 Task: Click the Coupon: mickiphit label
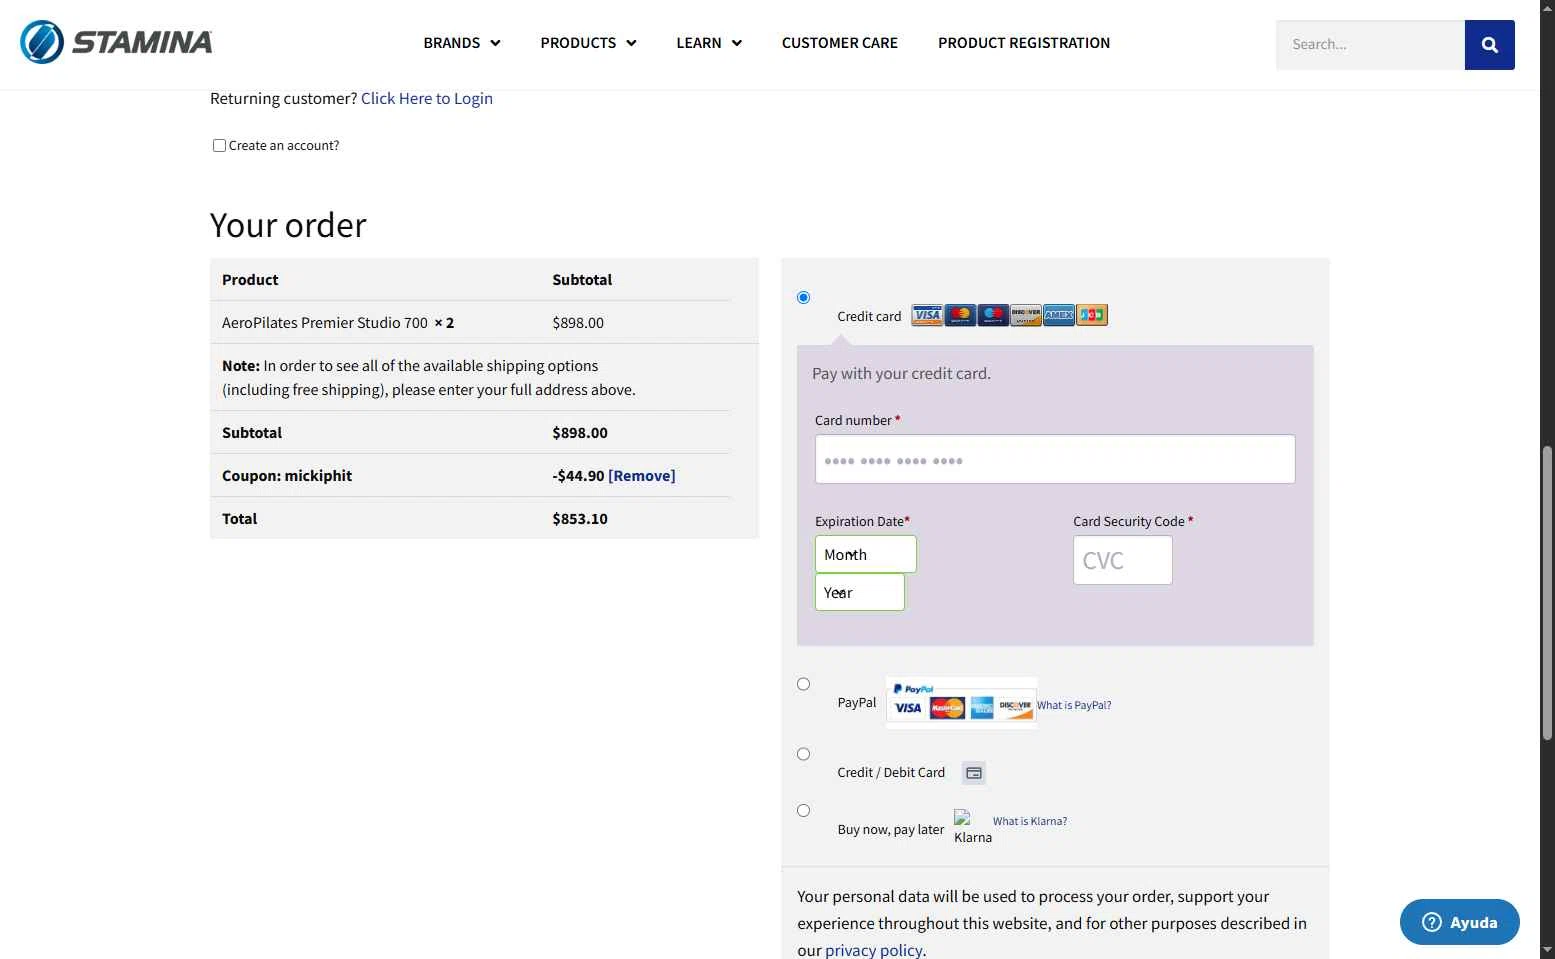coord(287,476)
